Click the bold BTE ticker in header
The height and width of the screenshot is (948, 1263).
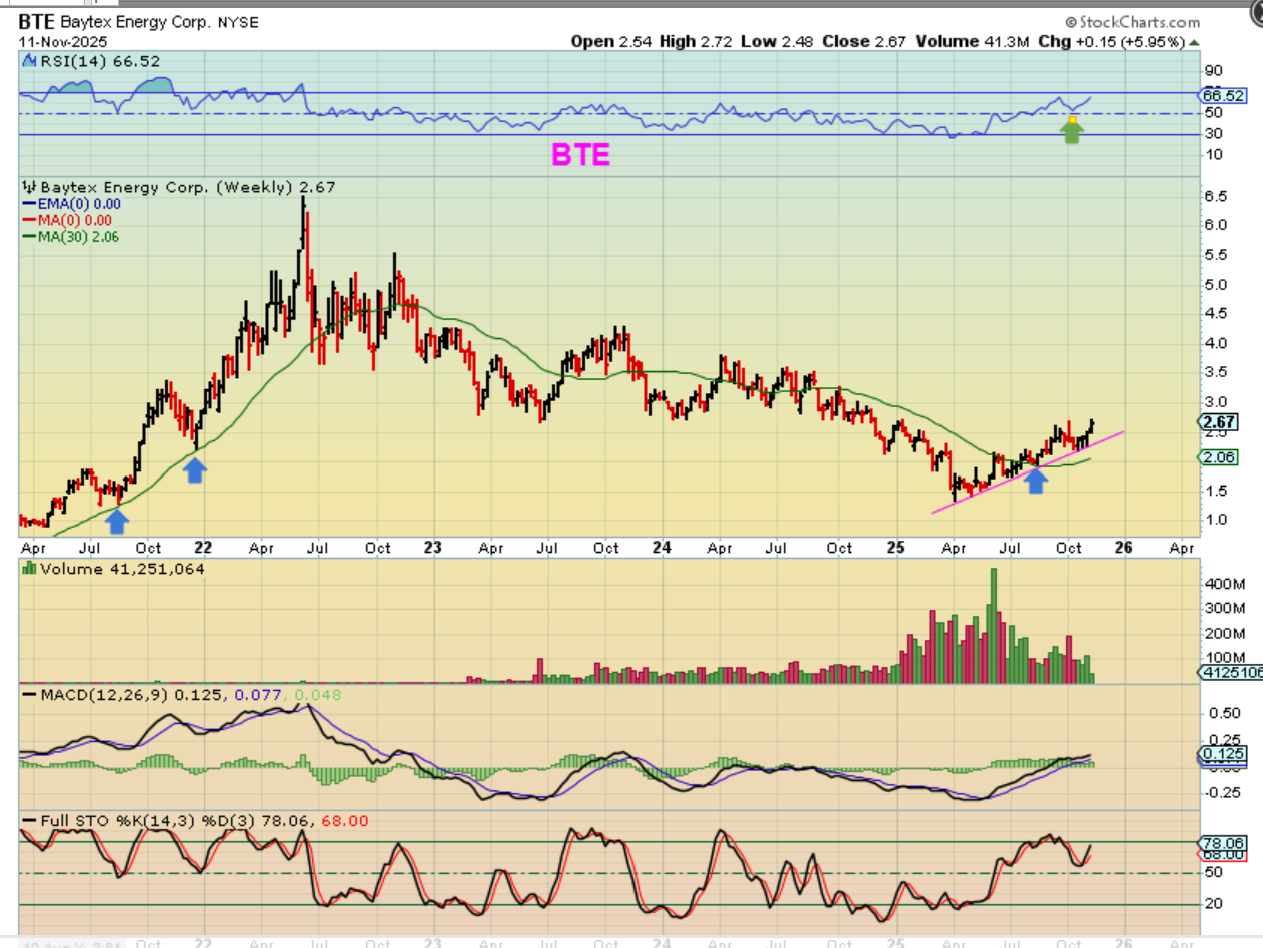pos(35,21)
